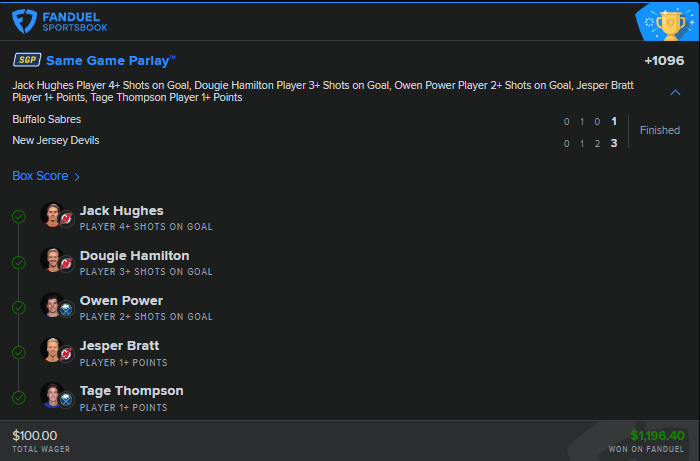Click Tage Thompson player headshot
This screenshot has height=461, width=700.
tap(52, 395)
